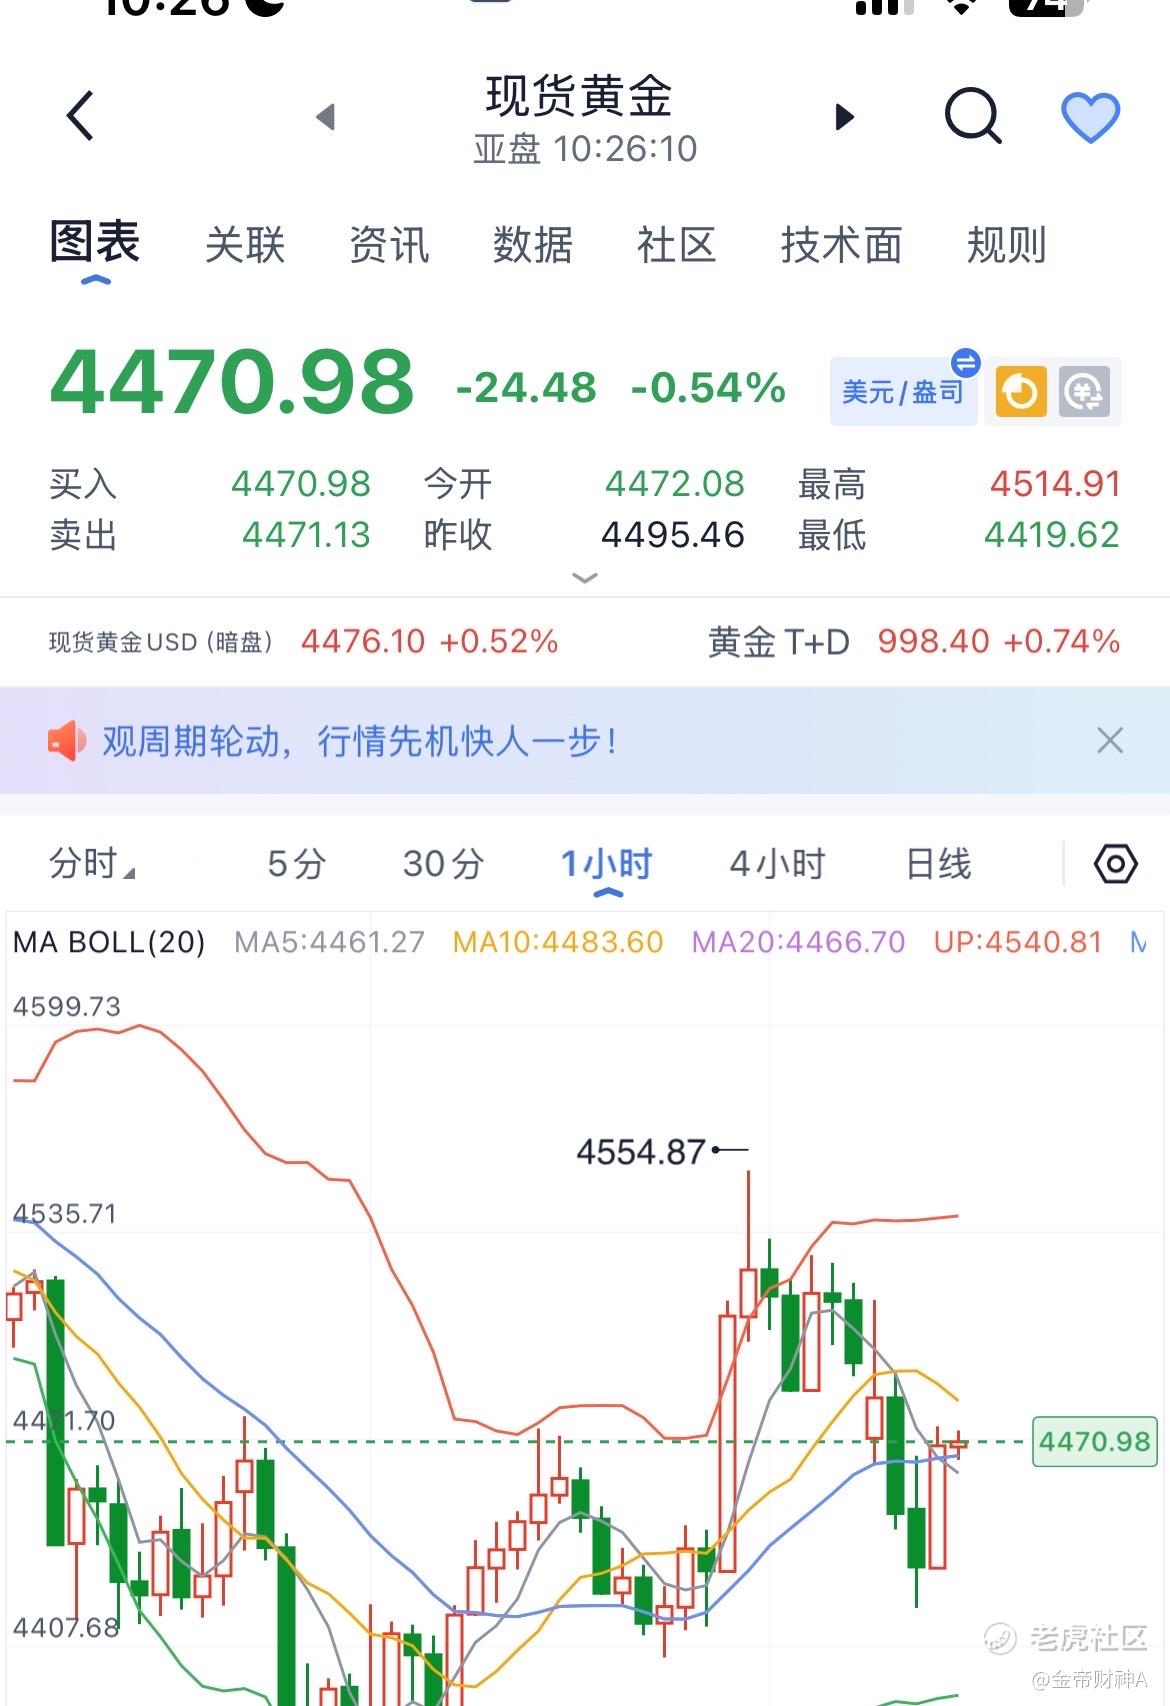The width and height of the screenshot is (1170, 1706).
Task: Open chart settings hexagon icon
Action: pyautogui.click(x=1116, y=863)
